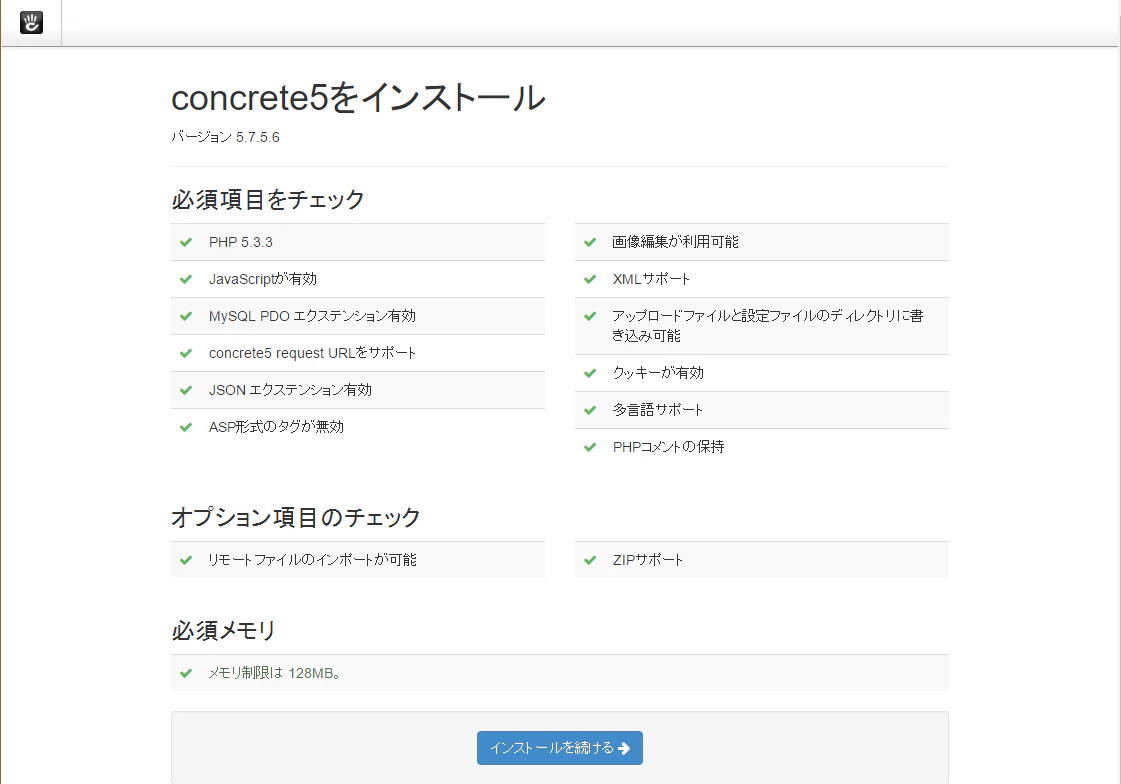Click the checkmark next to JSON エクステンション有効
Image resolution: width=1121 pixels, height=784 pixels.
[x=186, y=390]
